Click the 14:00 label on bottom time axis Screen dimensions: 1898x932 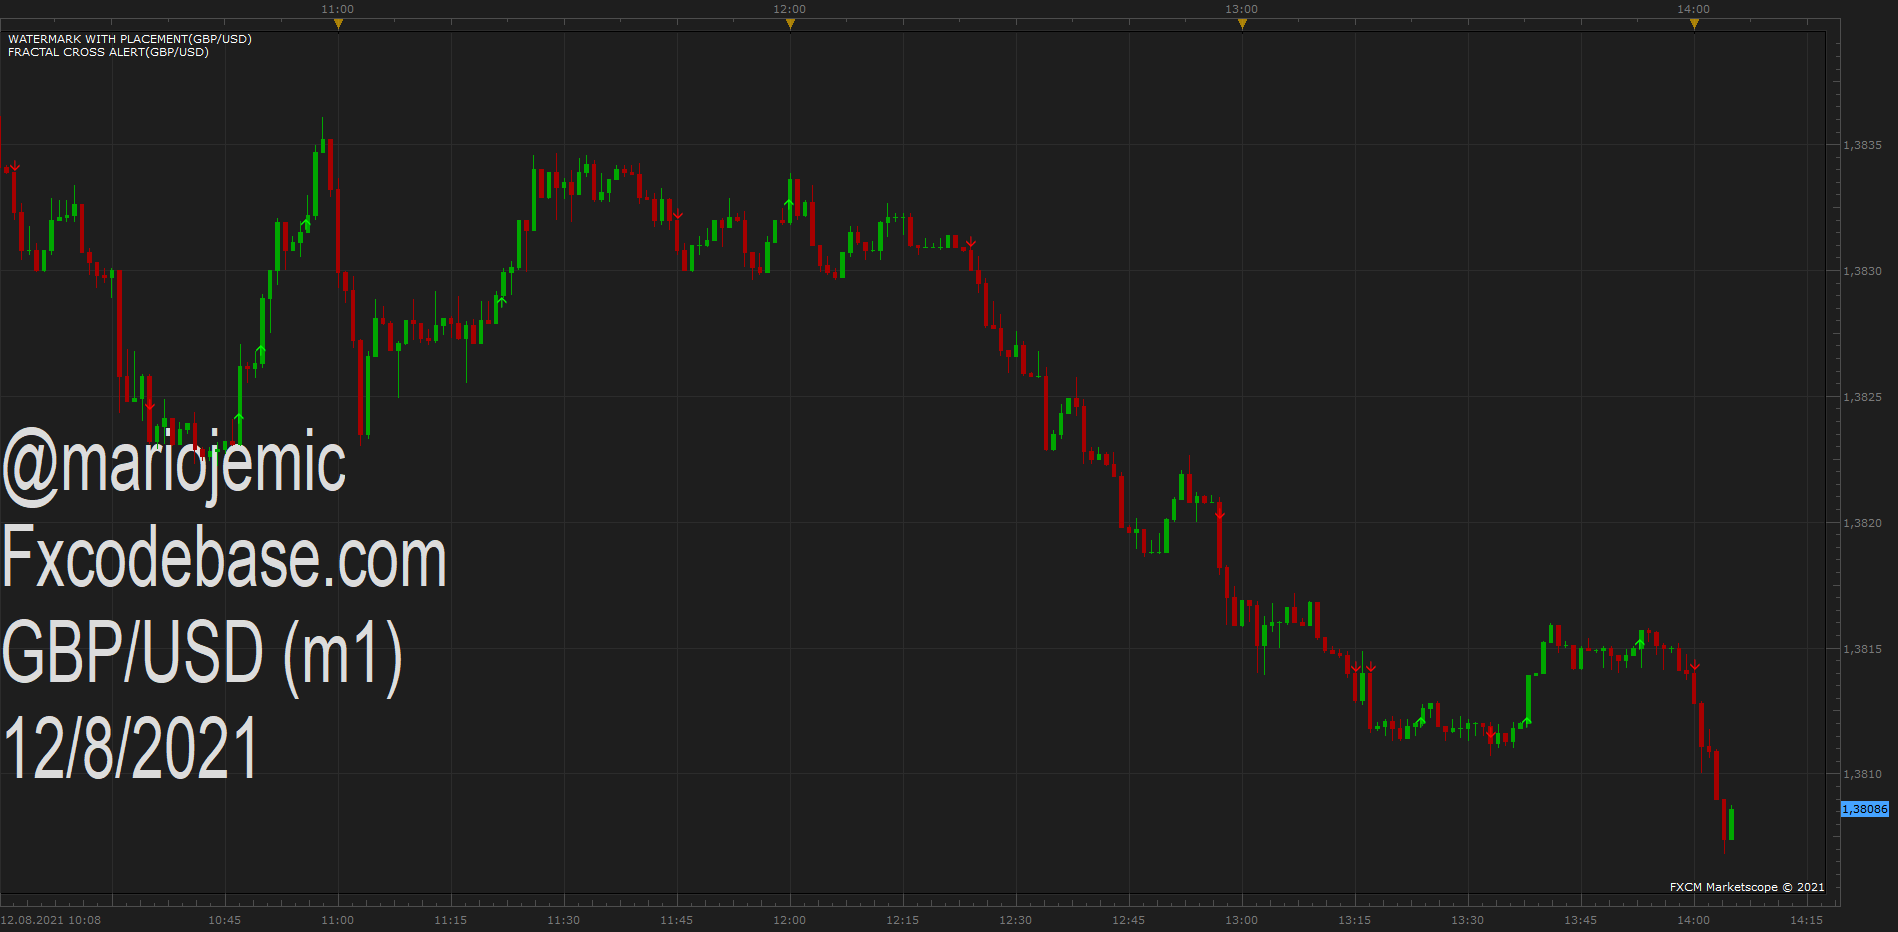point(1693,920)
